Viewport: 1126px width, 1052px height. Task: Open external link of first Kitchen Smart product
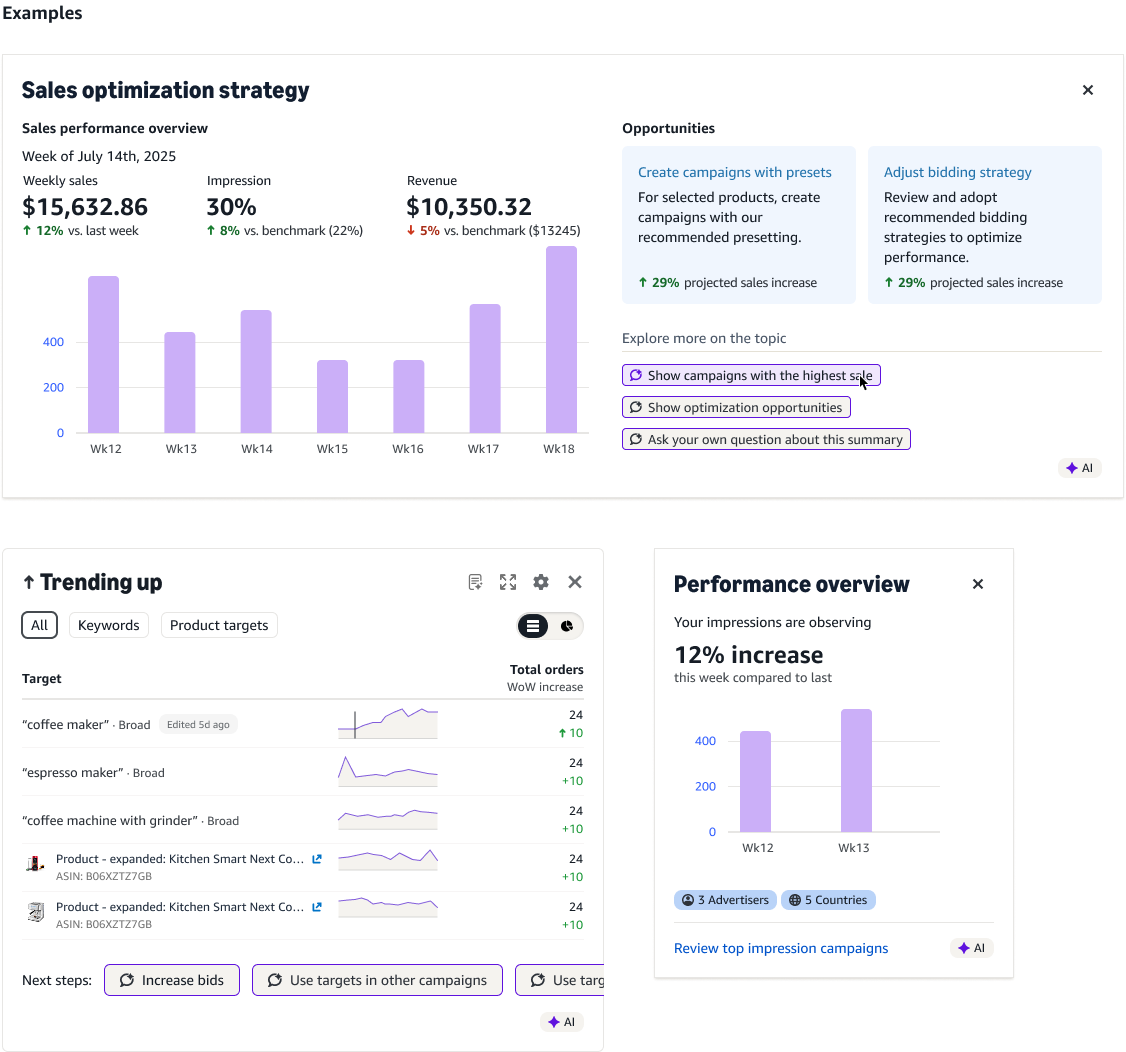[x=317, y=859]
